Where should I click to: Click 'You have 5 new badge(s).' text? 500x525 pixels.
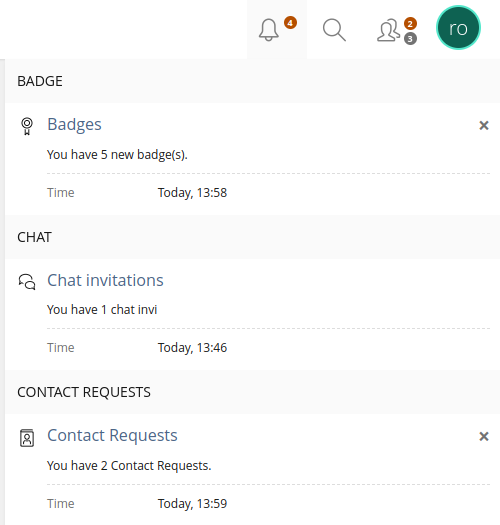[117, 155]
